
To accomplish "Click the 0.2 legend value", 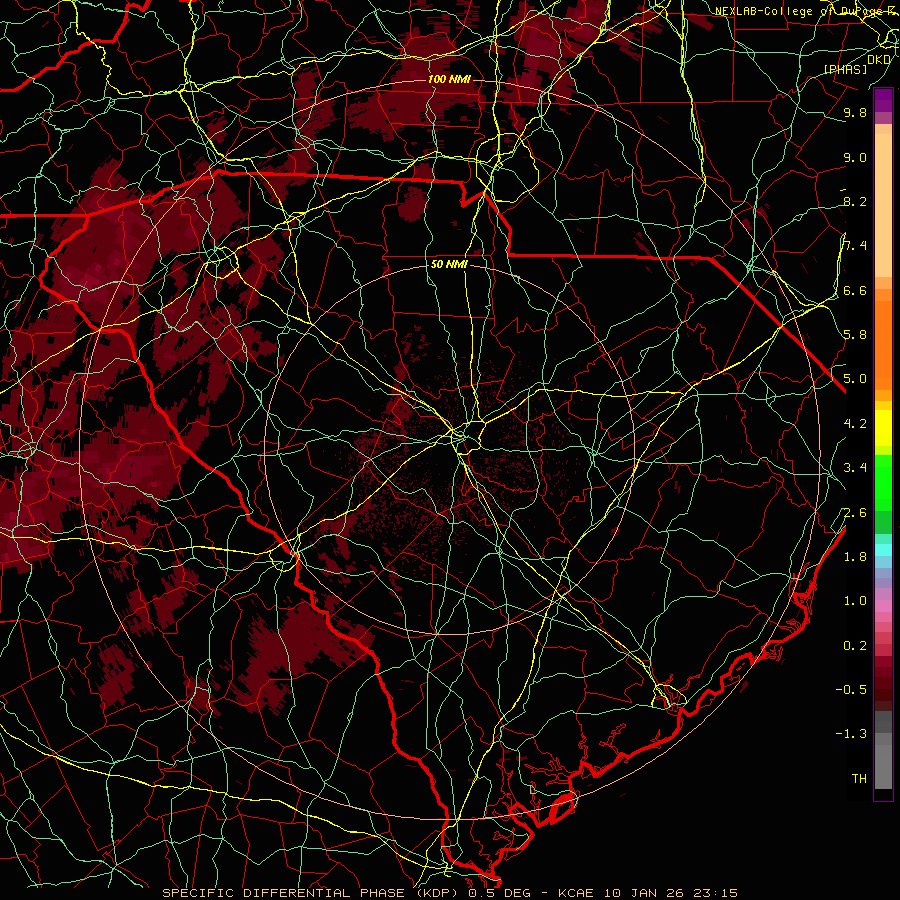I will 855,646.
